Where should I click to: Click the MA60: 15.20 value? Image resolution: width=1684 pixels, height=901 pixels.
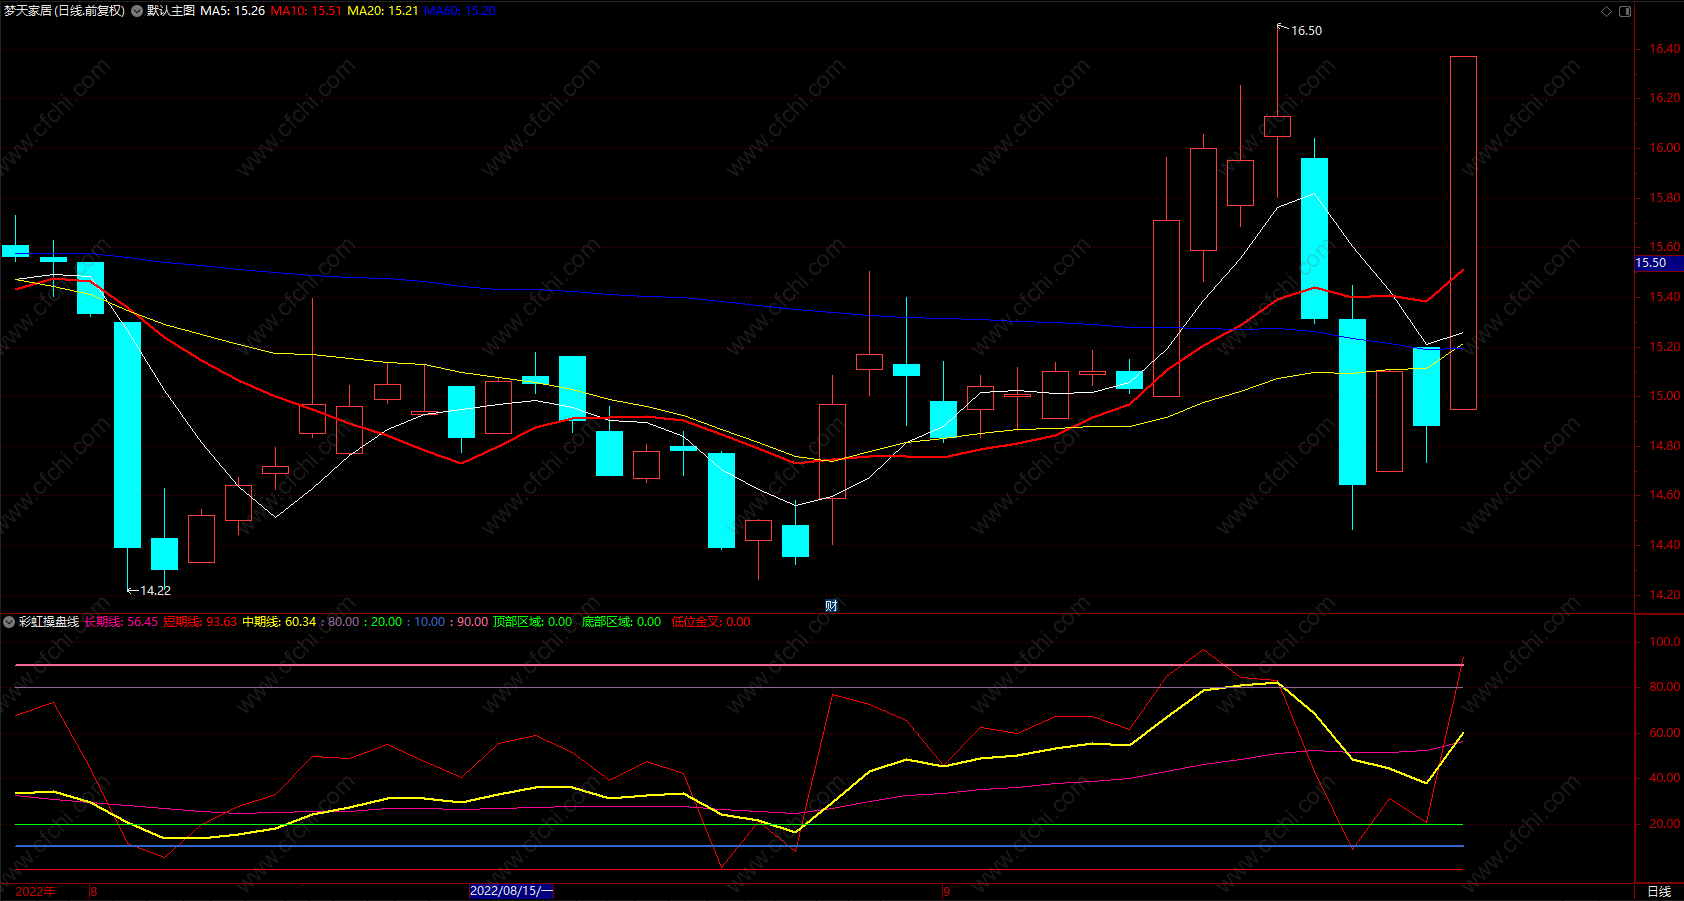point(460,11)
